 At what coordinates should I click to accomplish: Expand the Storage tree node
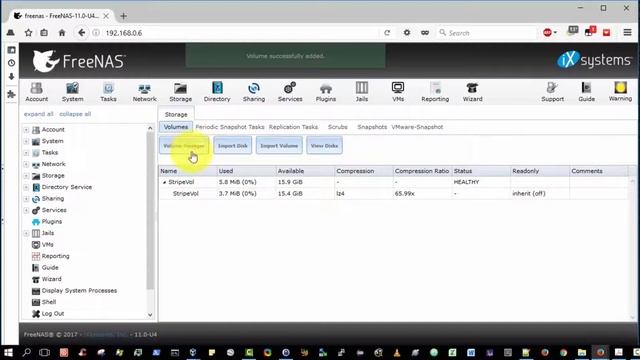coord(26,176)
